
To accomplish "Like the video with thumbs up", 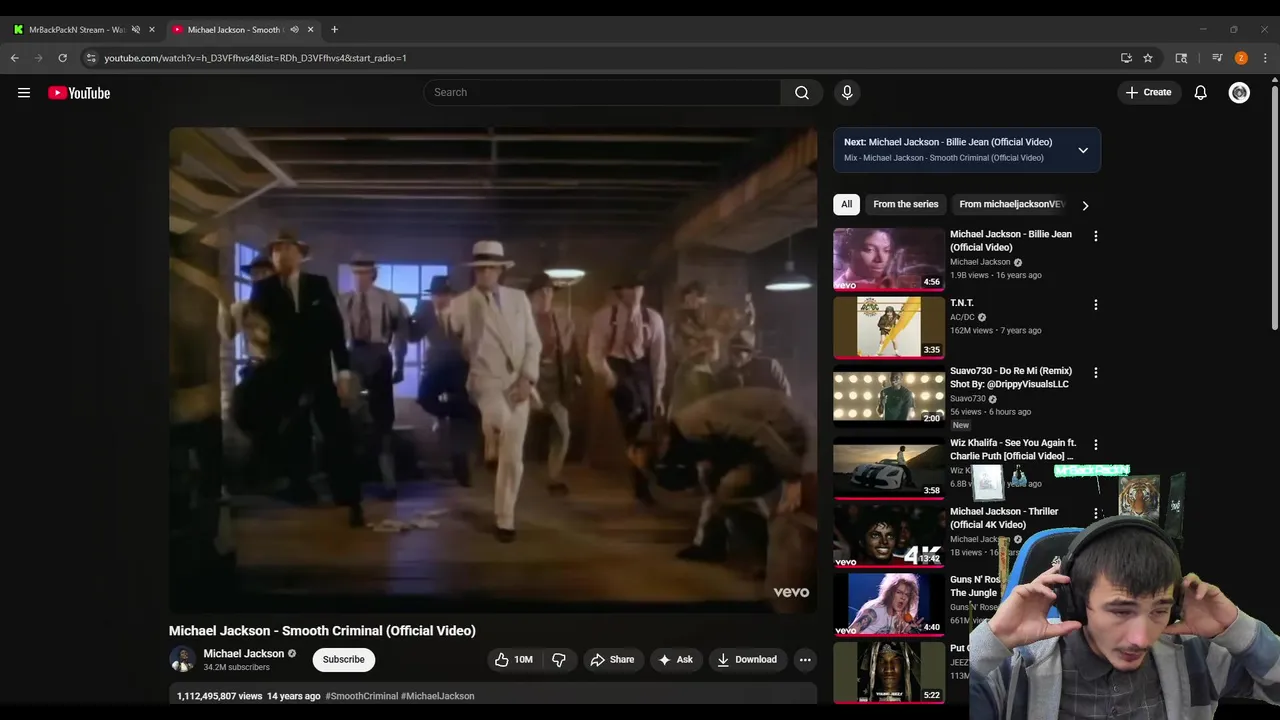I will pyautogui.click(x=513, y=659).
